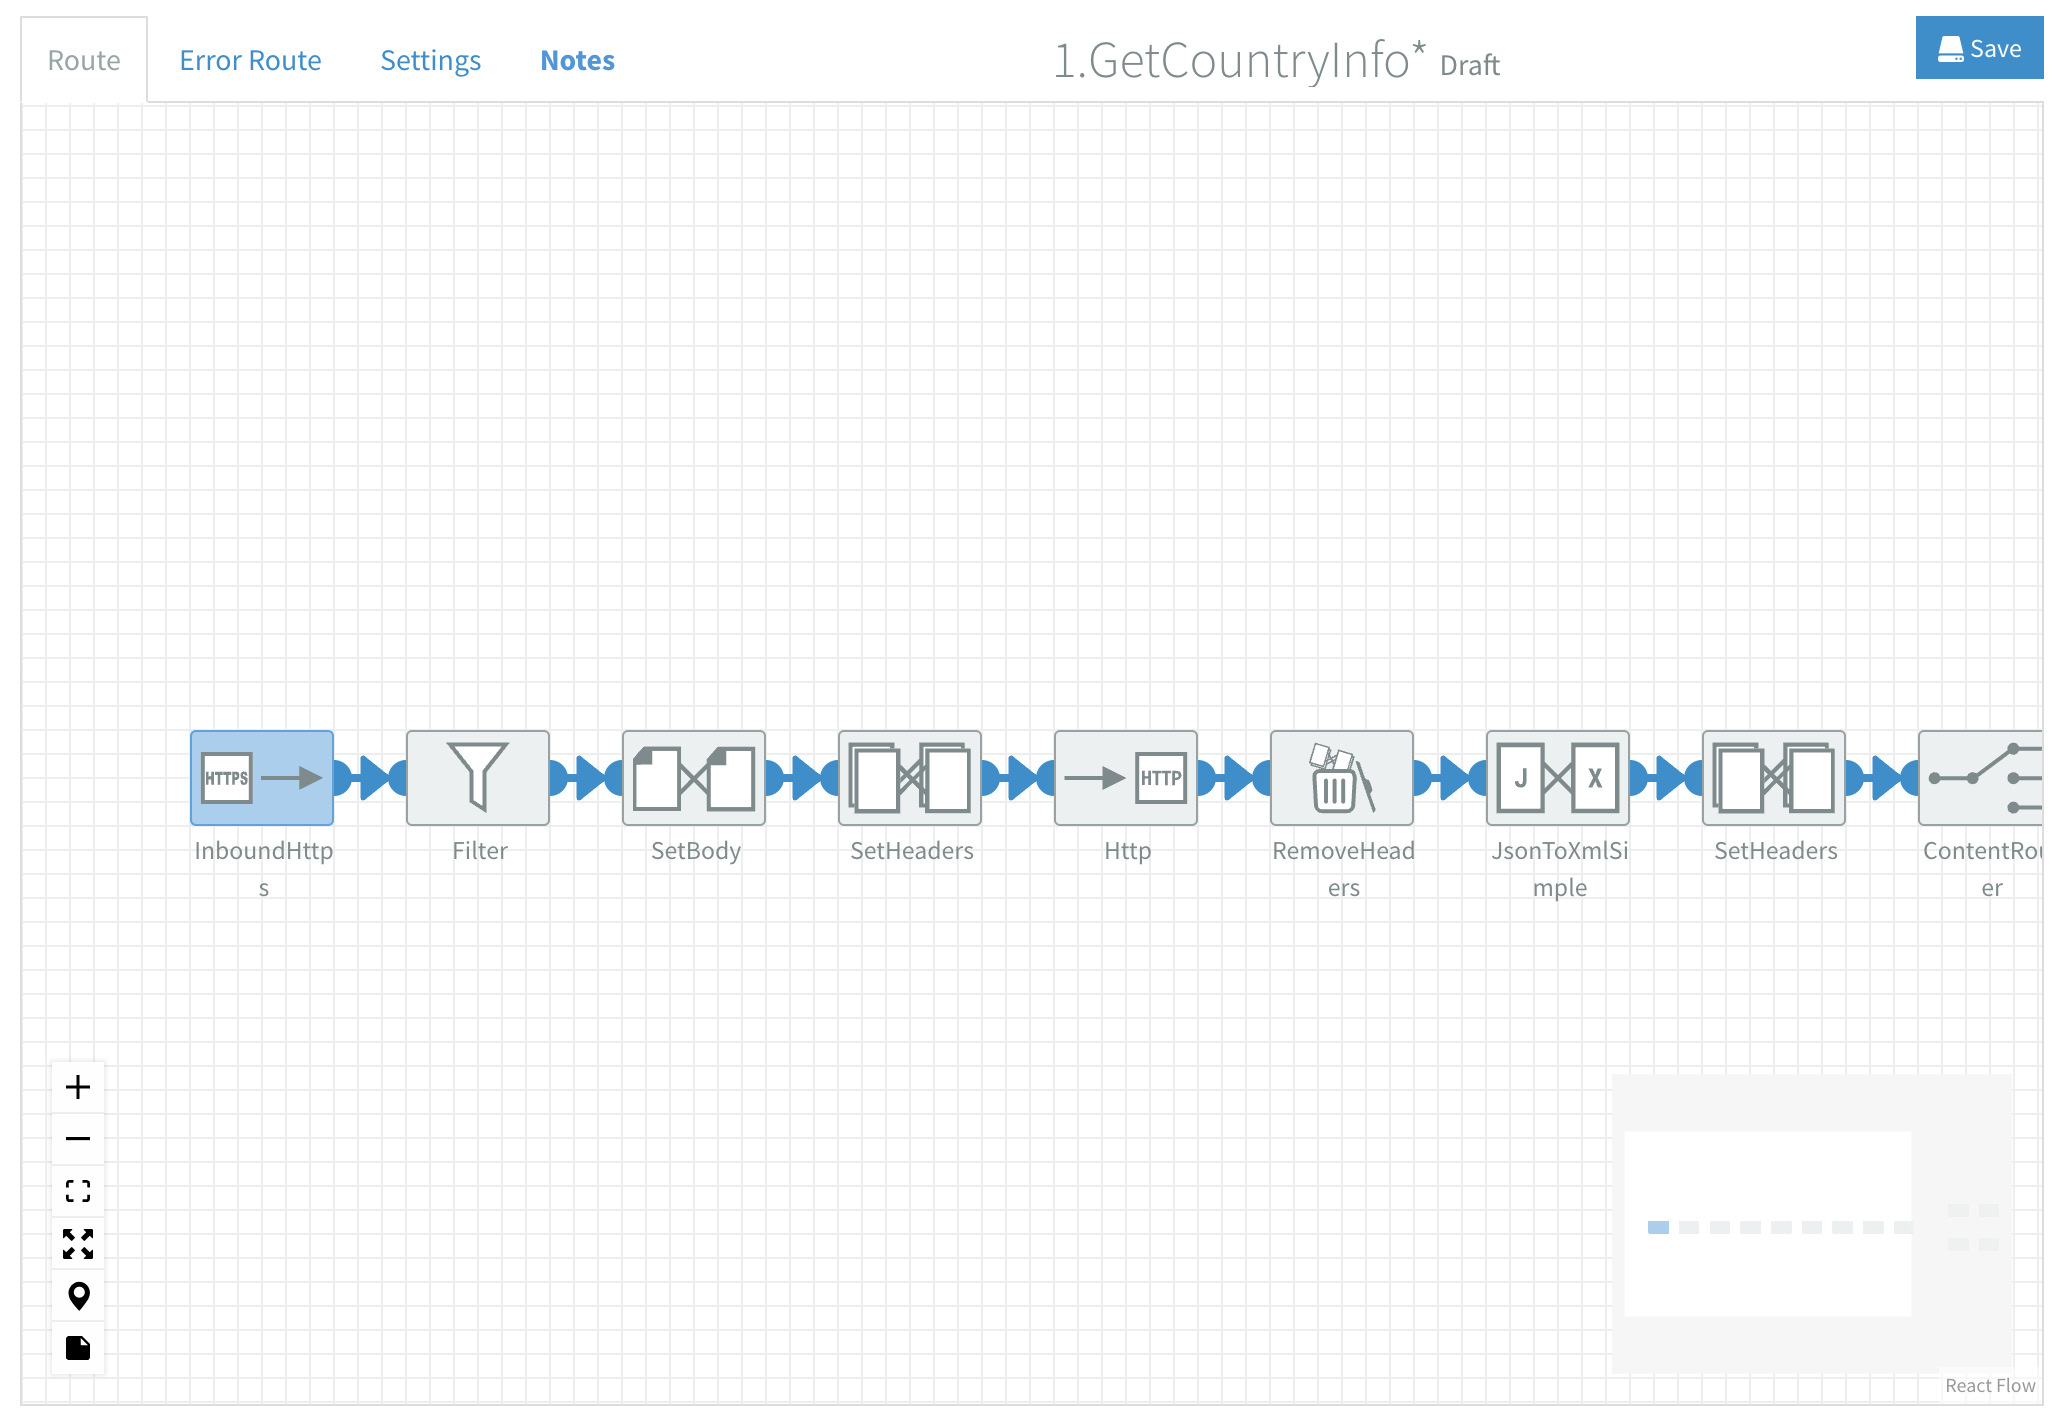This screenshot has height=1426, width=2062.
Task: Open the Notes tab
Action: coord(578,61)
